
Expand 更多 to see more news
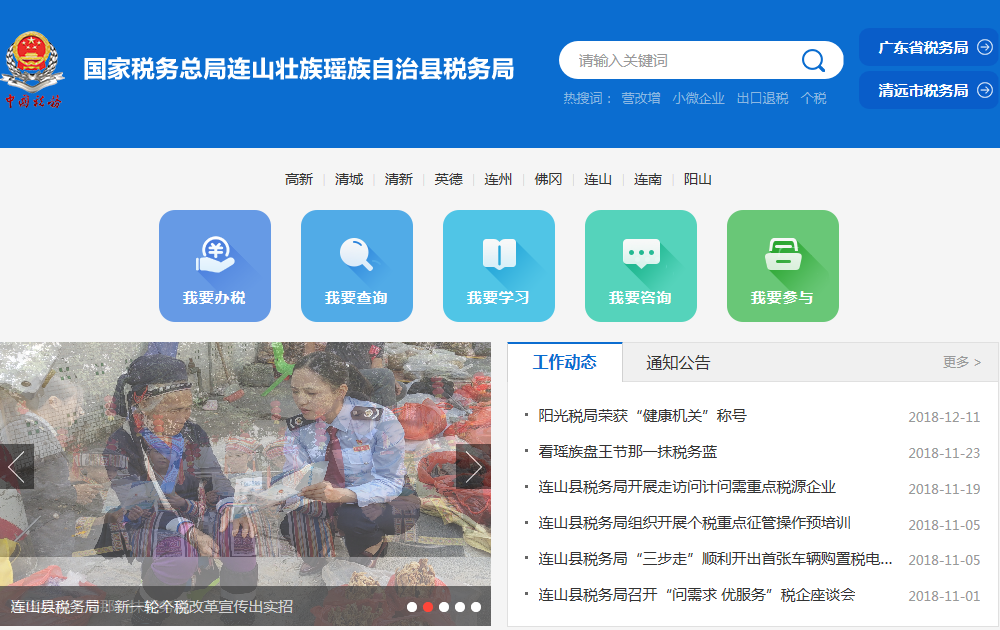click(x=961, y=362)
